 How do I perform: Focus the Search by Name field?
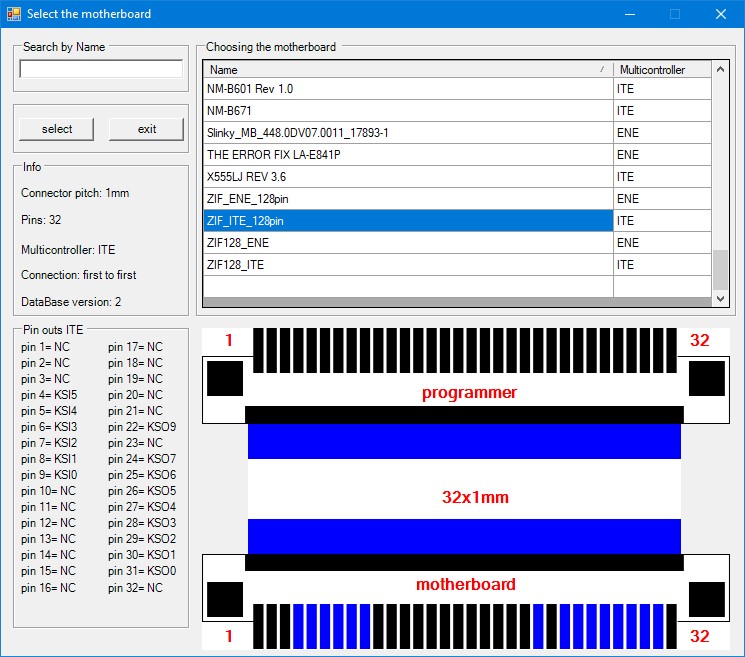coord(101,69)
